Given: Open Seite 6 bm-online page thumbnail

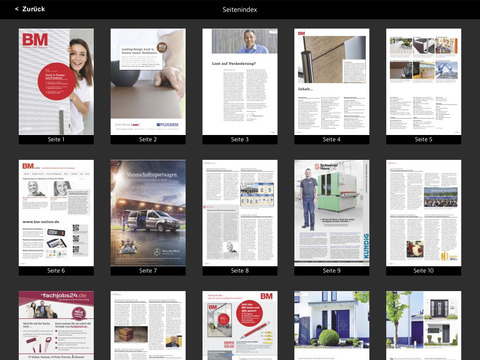Looking at the screenshot, I should point(56,213).
